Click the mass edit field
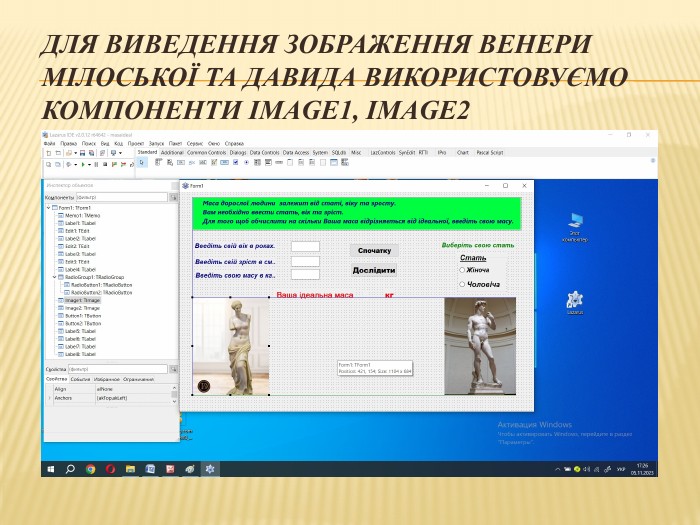700x525 pixels. (305, 275)
